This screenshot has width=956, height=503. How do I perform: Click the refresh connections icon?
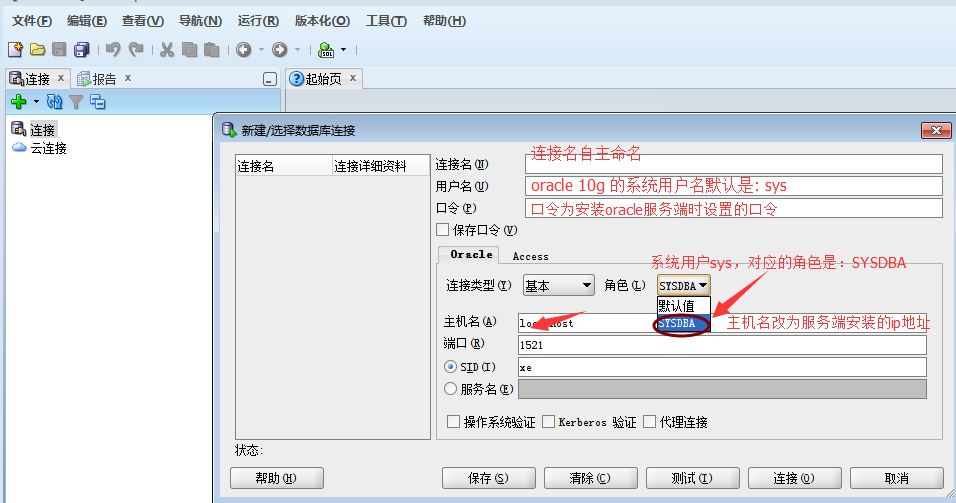(54, 102)
